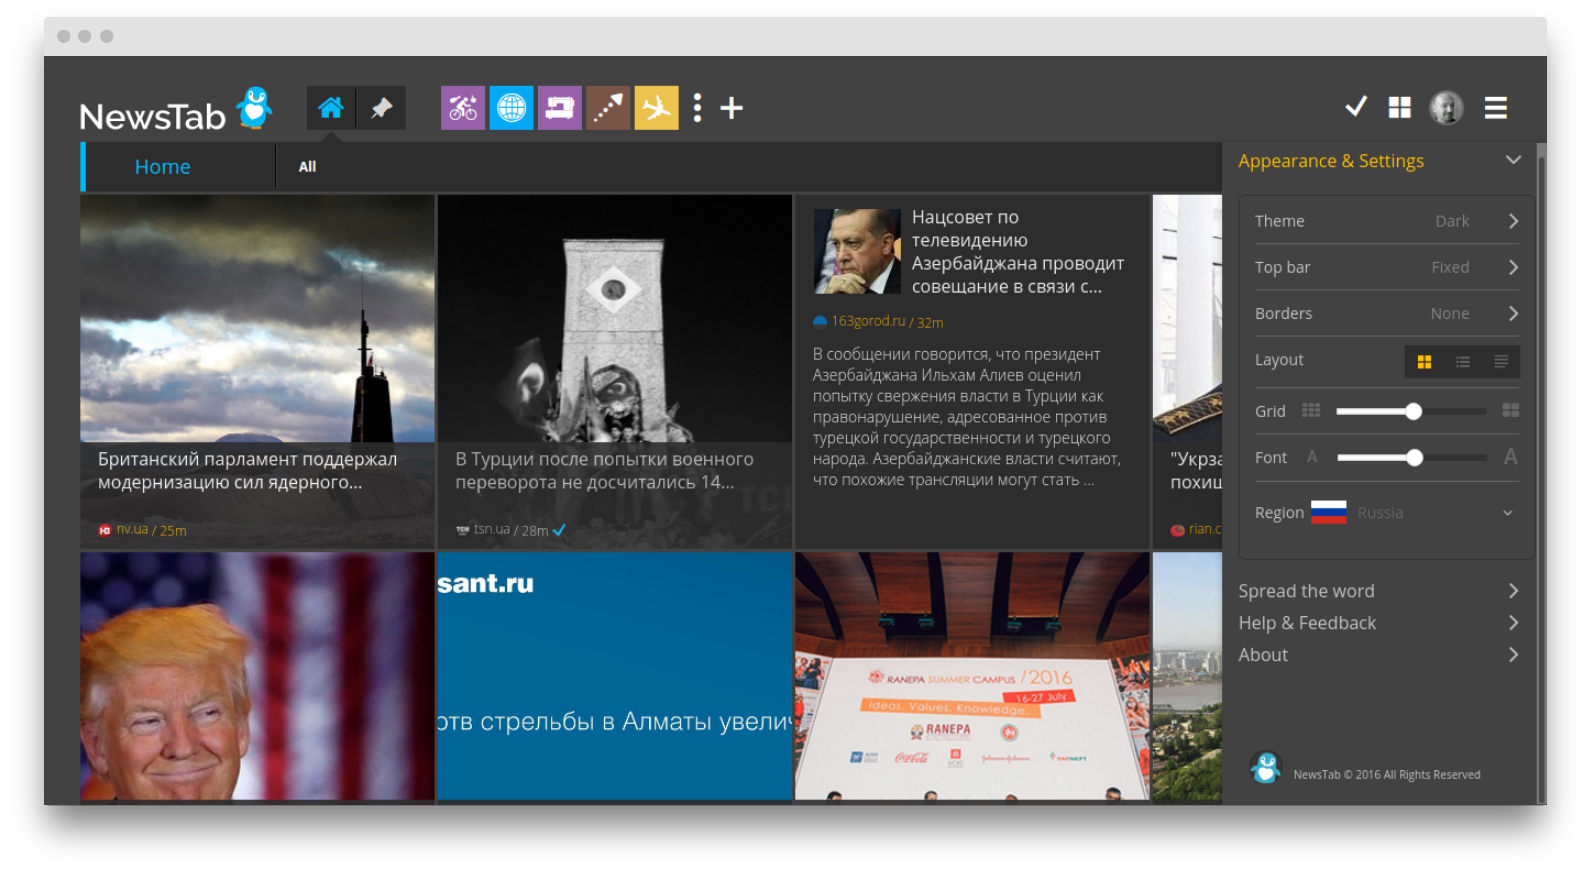Image resolution: width=1590 pixels, height=882 pixels.
Task: Select list layout option
Action: pos(1462,362)
